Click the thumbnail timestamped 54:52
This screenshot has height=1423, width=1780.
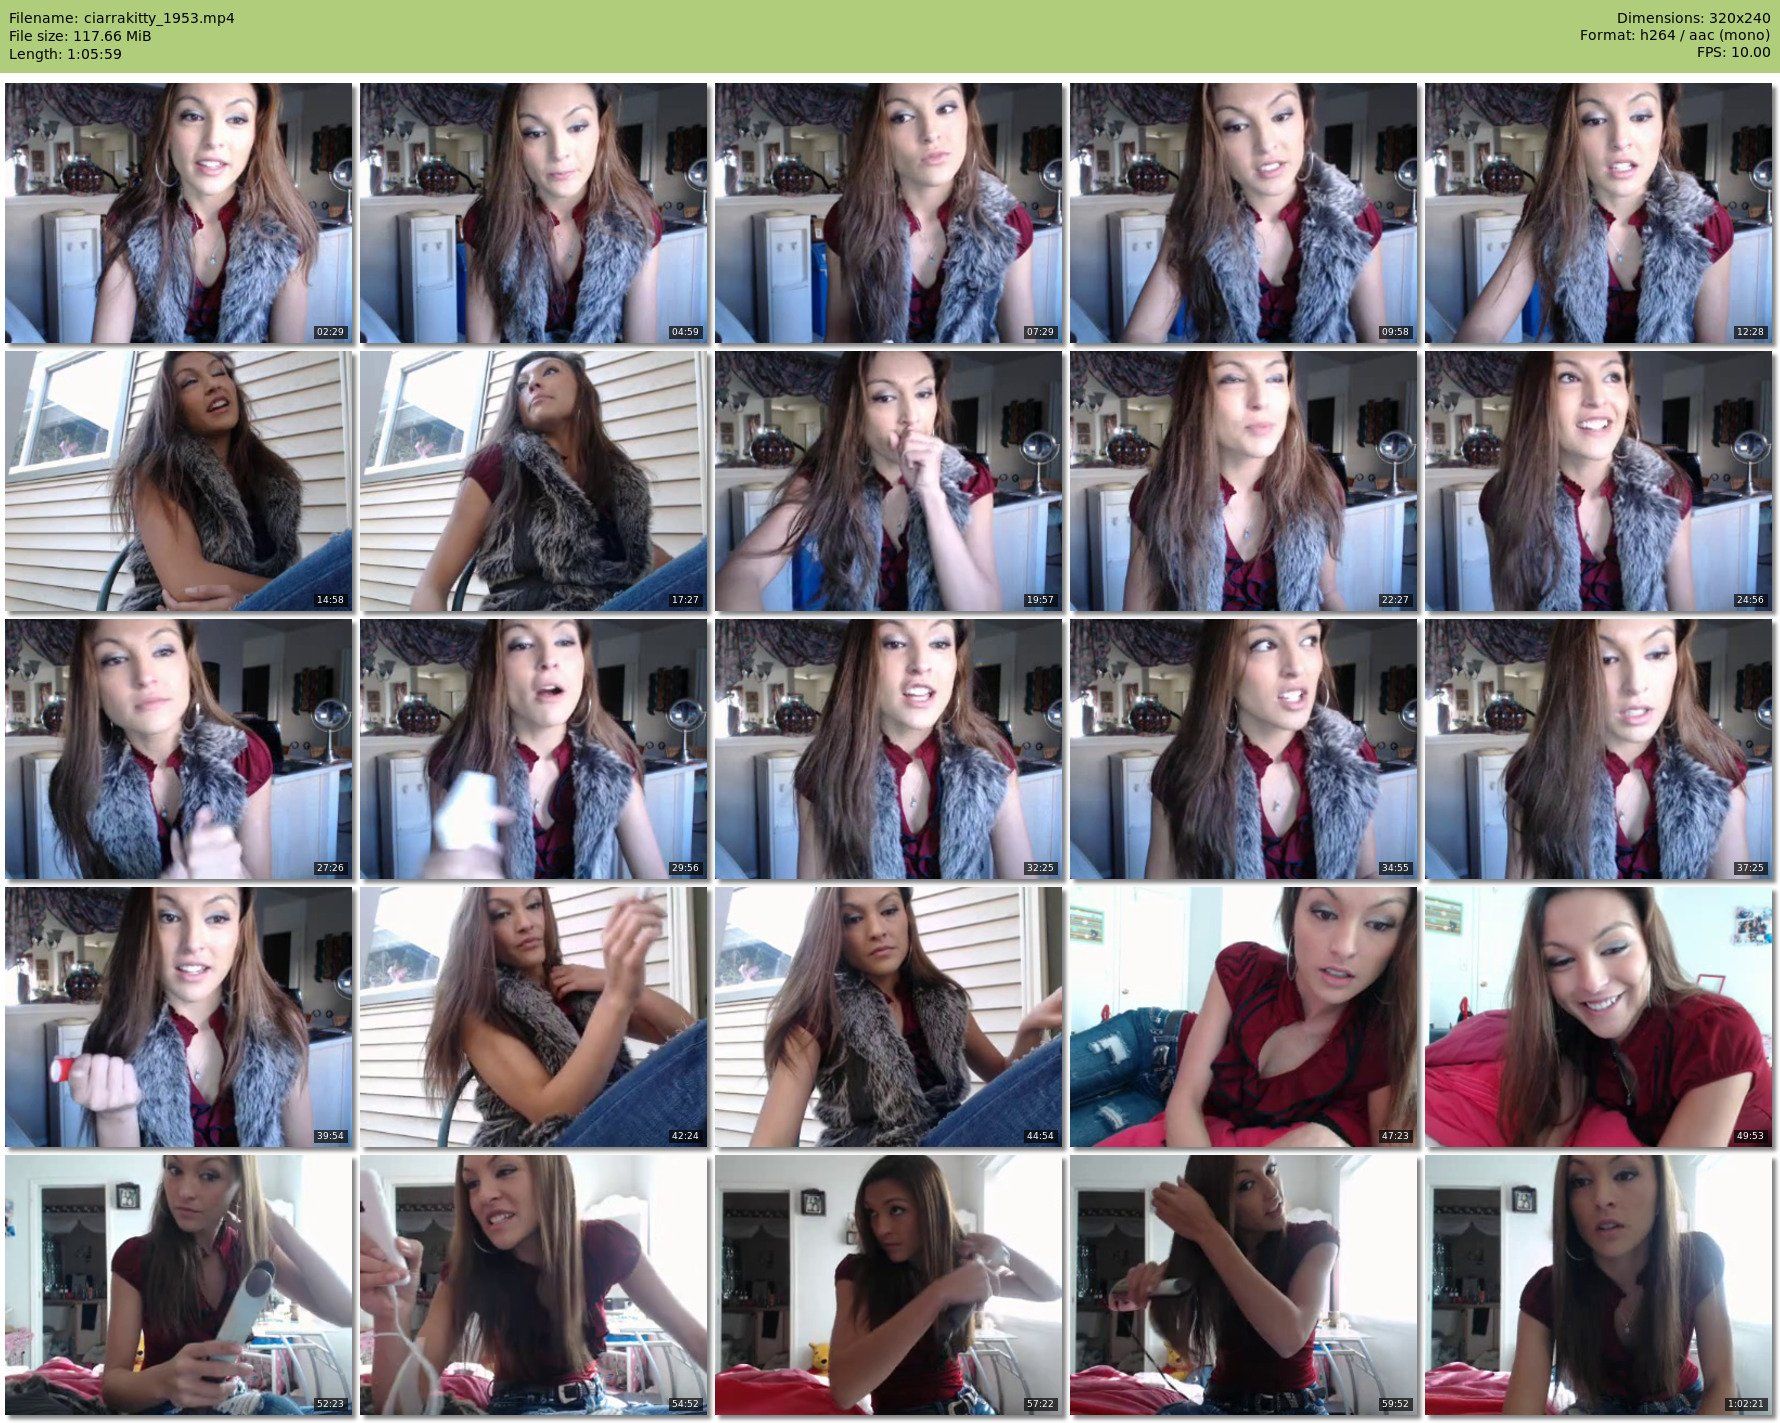tap(533, 1285)
